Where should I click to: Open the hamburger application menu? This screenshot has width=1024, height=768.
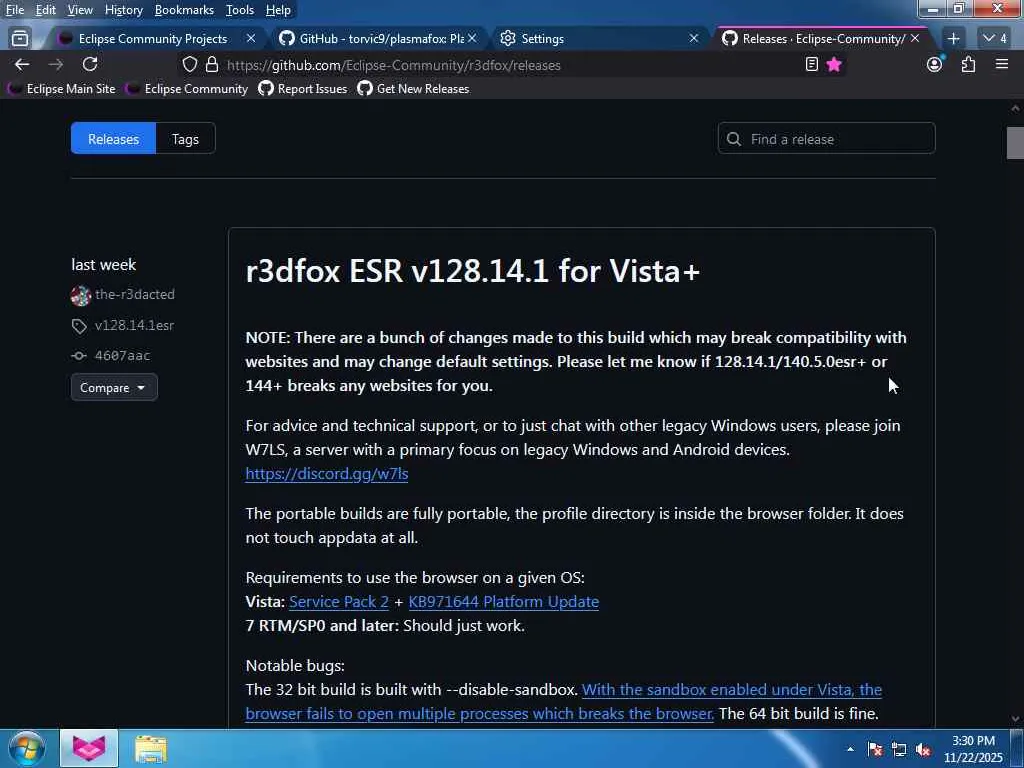1002,64
